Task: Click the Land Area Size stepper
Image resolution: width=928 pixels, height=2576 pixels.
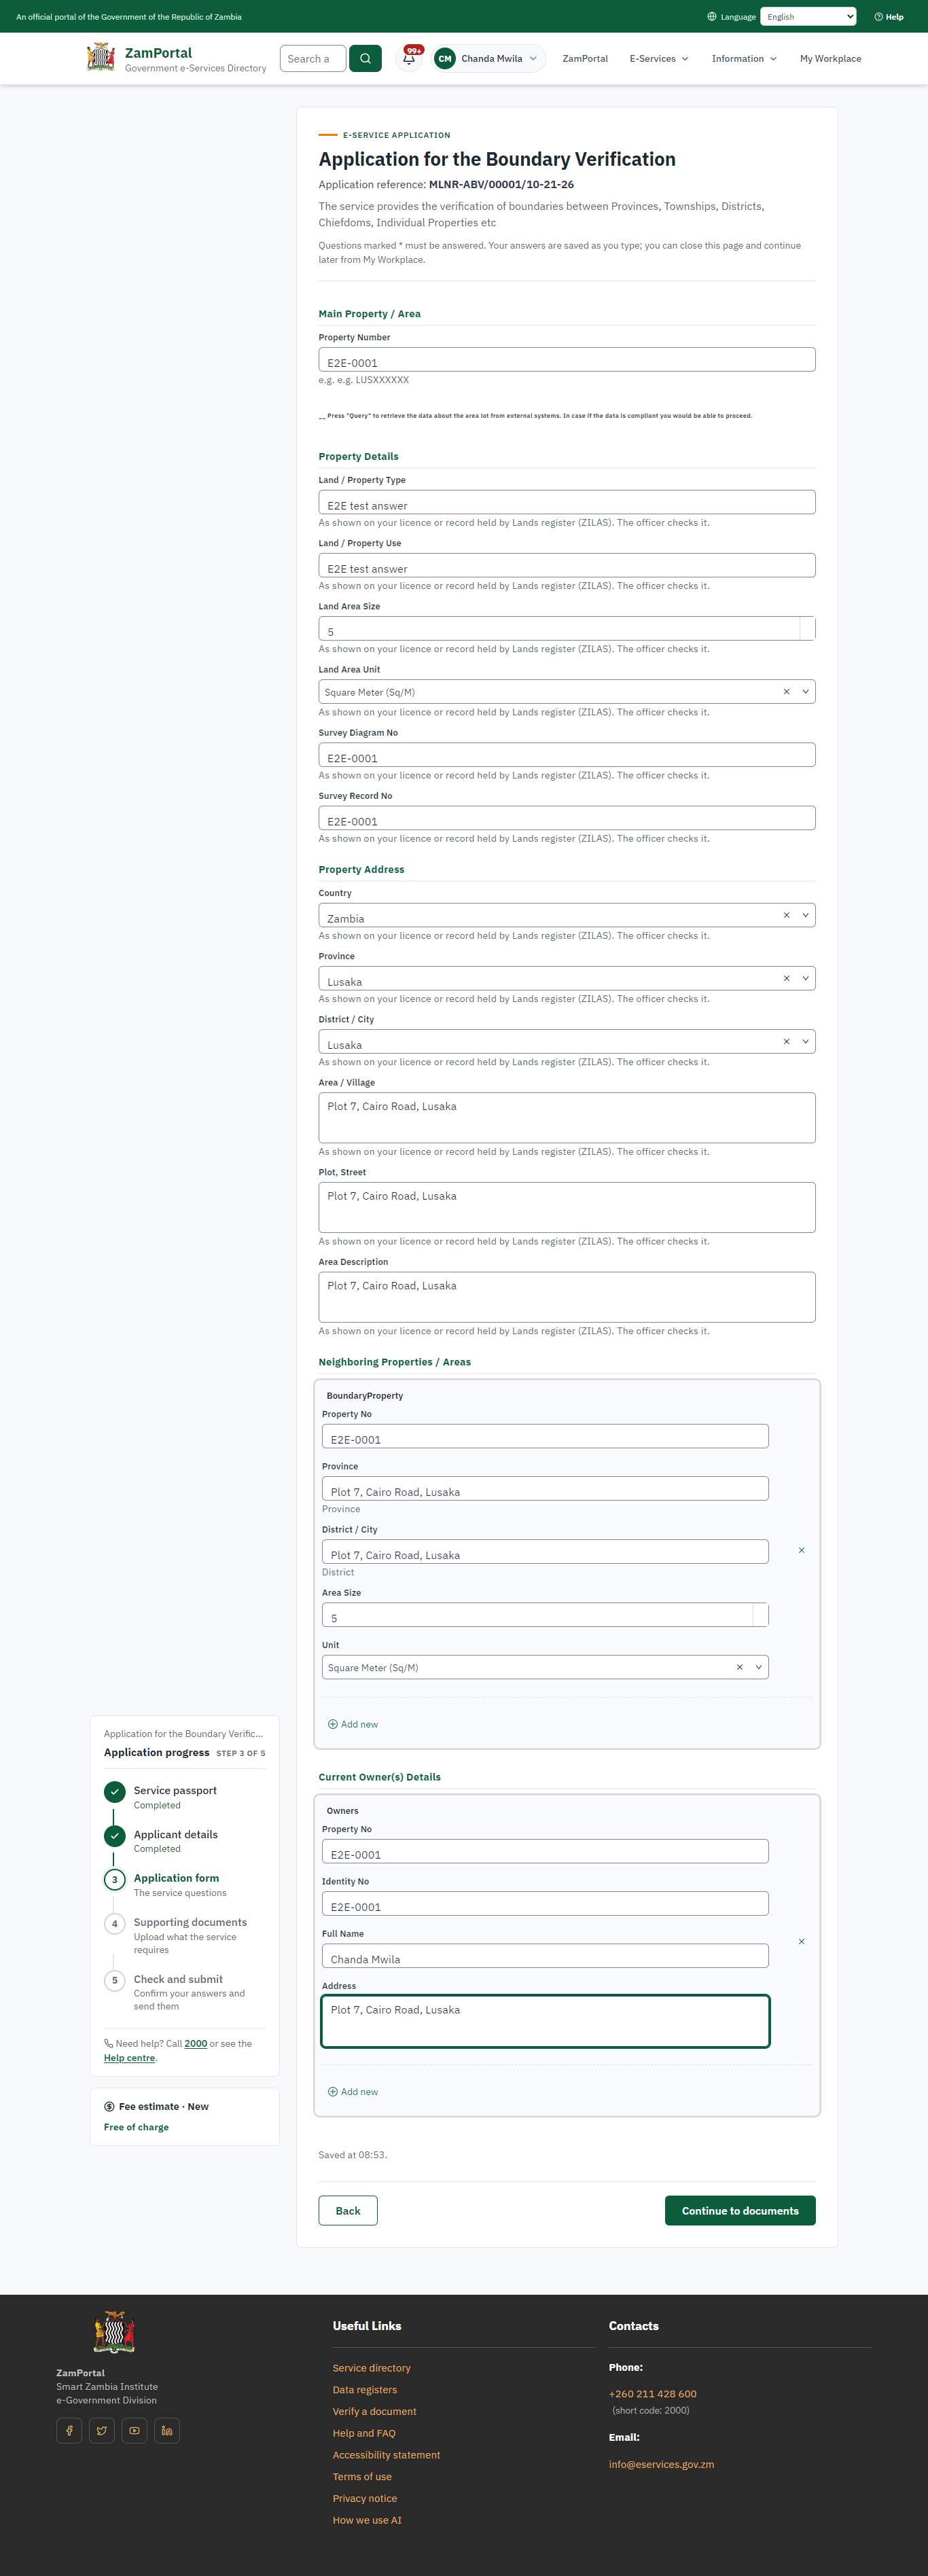Action: 807,628
